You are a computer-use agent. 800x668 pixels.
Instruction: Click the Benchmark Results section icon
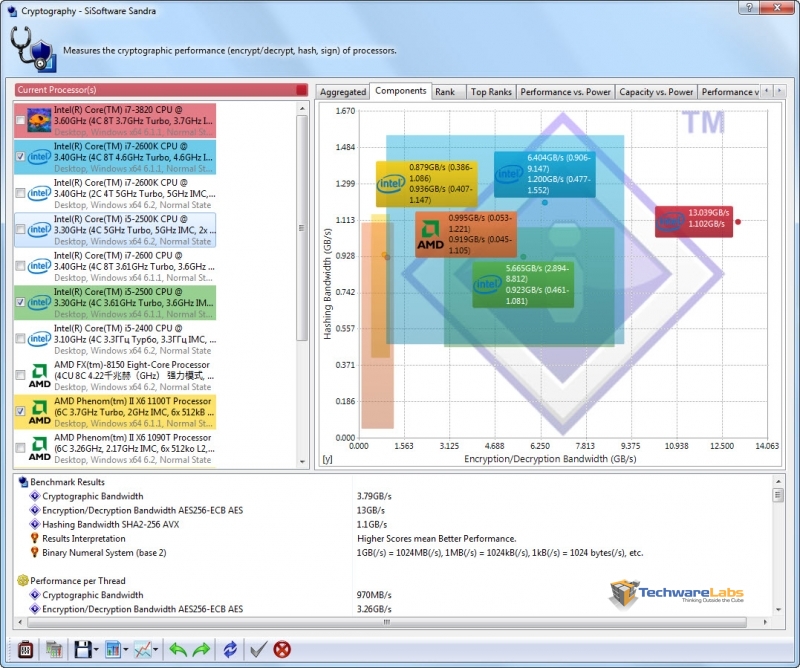pyautogui.click(x=23, y=482)
